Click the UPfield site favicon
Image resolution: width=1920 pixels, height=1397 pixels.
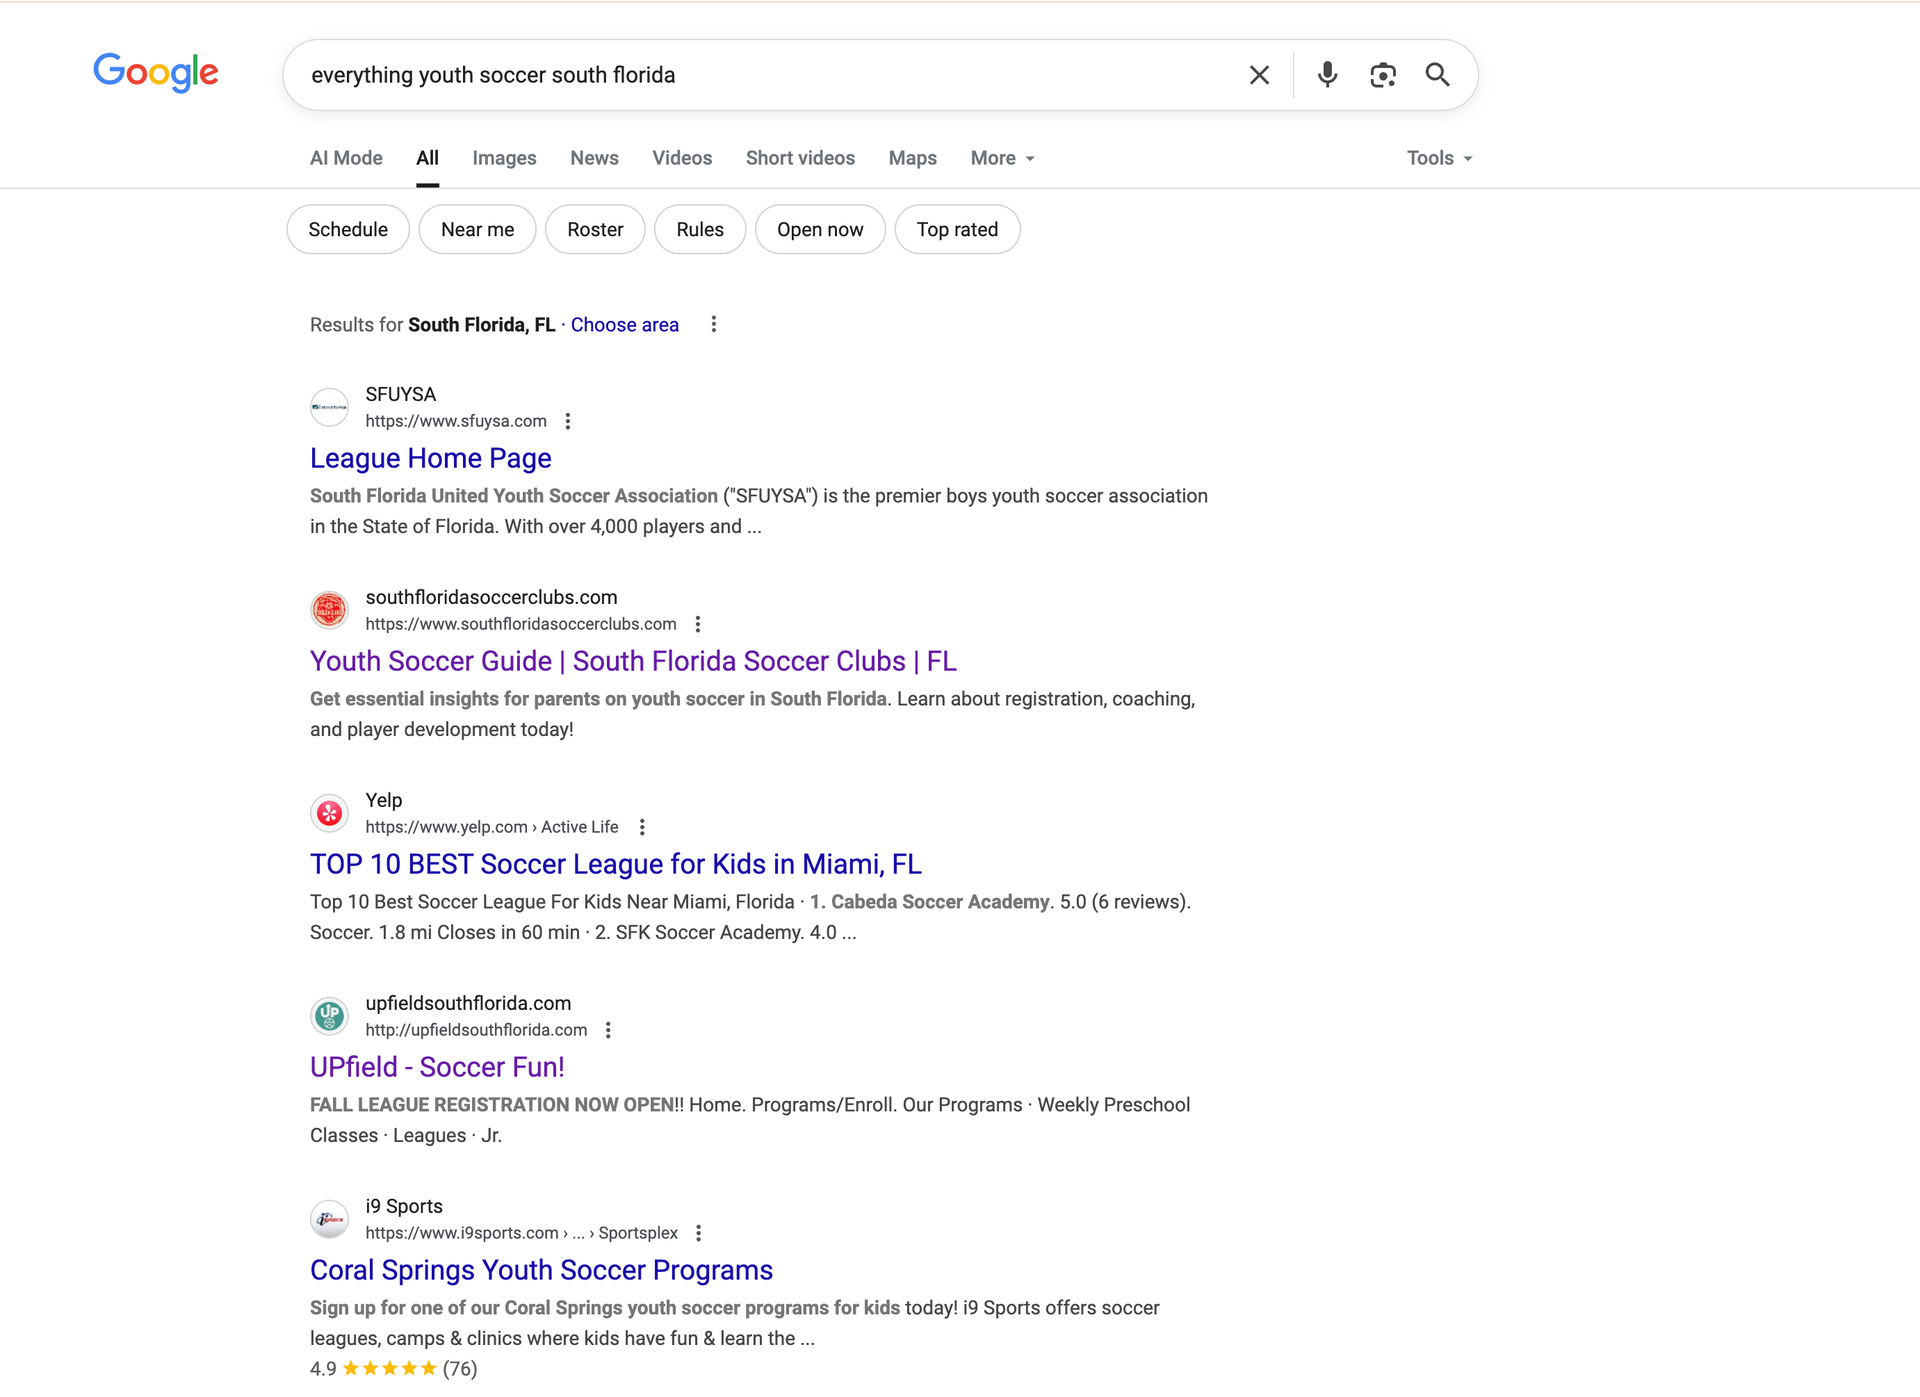coord(329,1016)
